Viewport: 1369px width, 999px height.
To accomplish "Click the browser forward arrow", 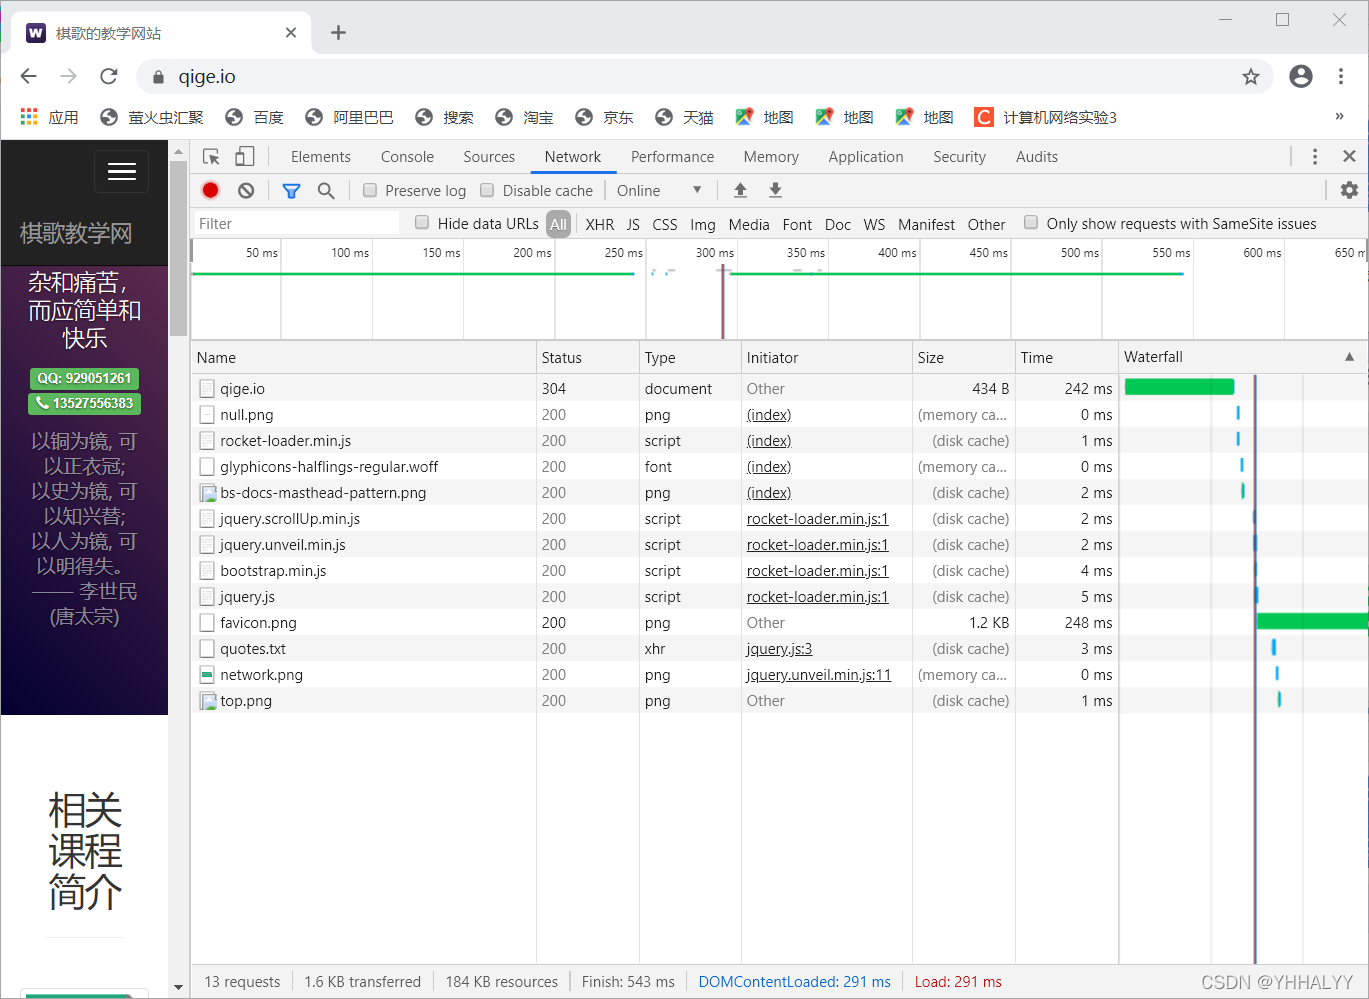I will (x=68, y=76).
